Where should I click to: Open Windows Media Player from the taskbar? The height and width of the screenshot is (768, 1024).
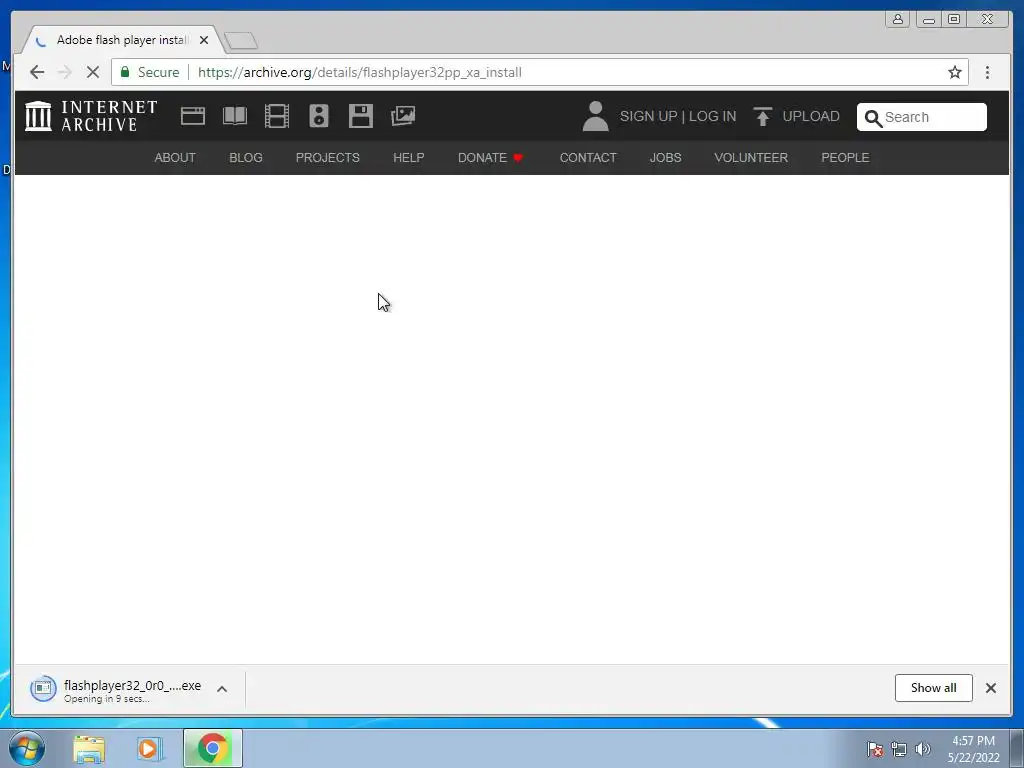pos(150,748)
